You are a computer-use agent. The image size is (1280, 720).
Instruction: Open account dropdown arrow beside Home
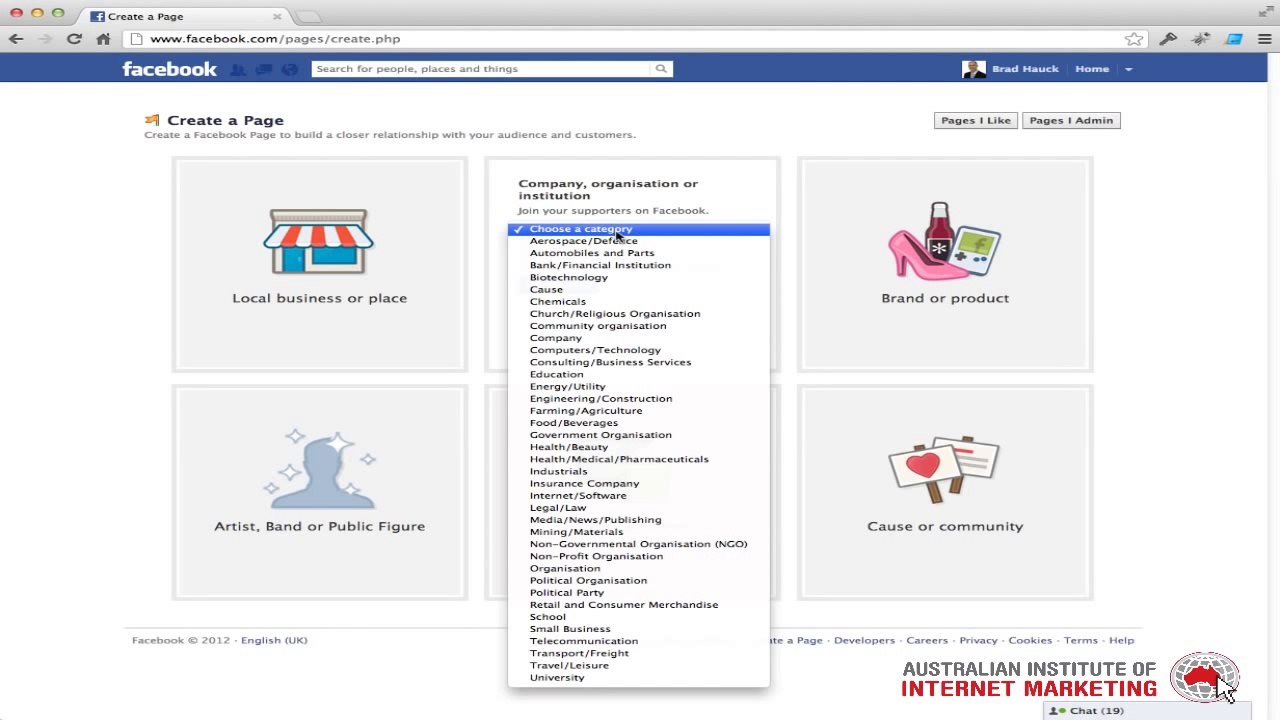click(x=1128, y=69)
